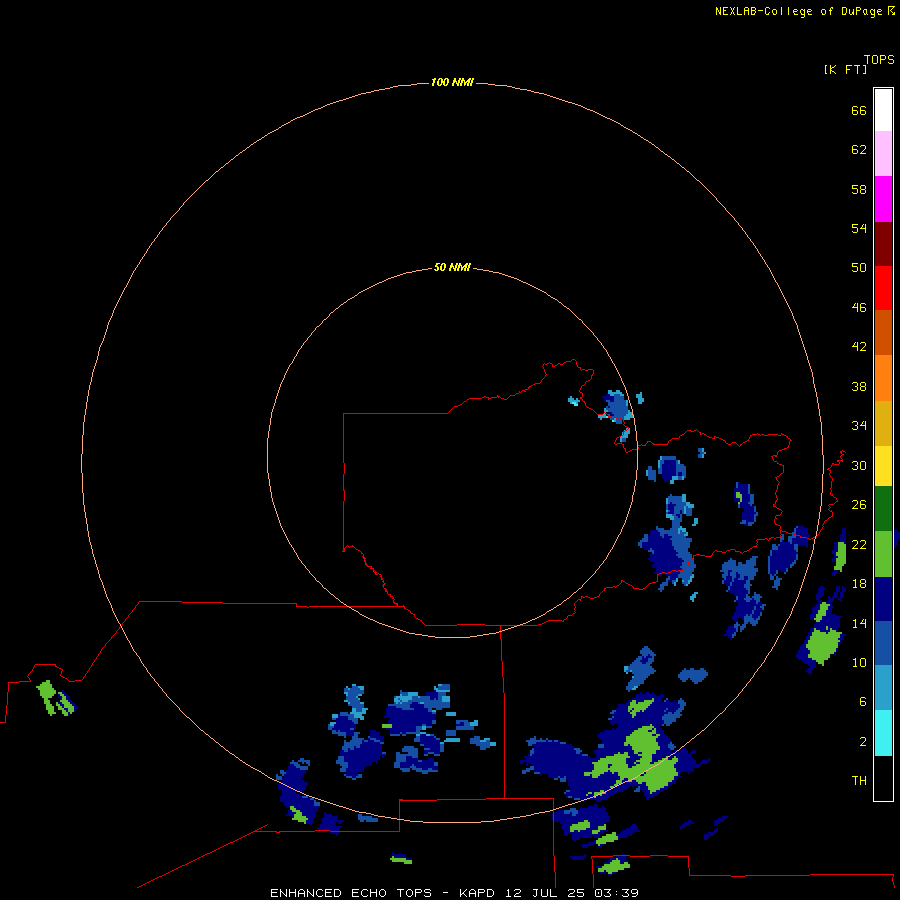Click the yellow swatch between 30 and 34

[x=883, y=466]
